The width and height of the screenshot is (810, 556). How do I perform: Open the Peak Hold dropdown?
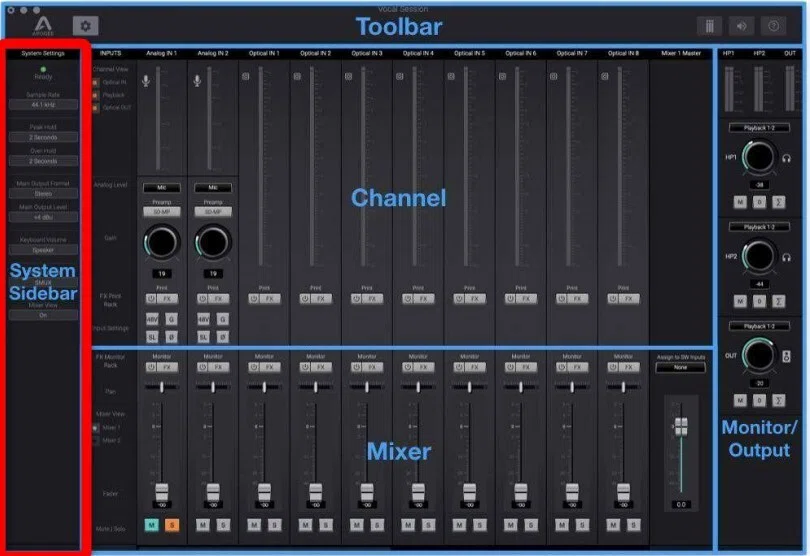(43, 137)
